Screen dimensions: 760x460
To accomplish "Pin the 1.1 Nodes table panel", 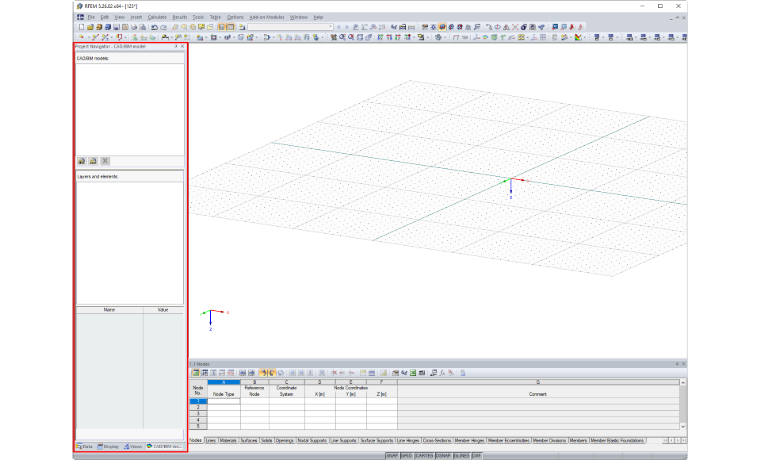I will [677, 364].
